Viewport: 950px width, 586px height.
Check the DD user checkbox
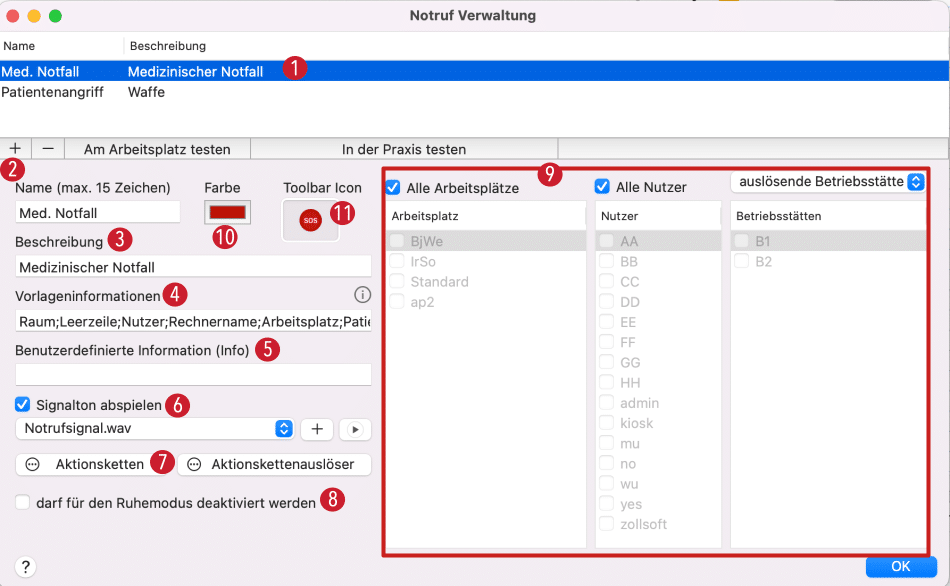click(606, 302)
